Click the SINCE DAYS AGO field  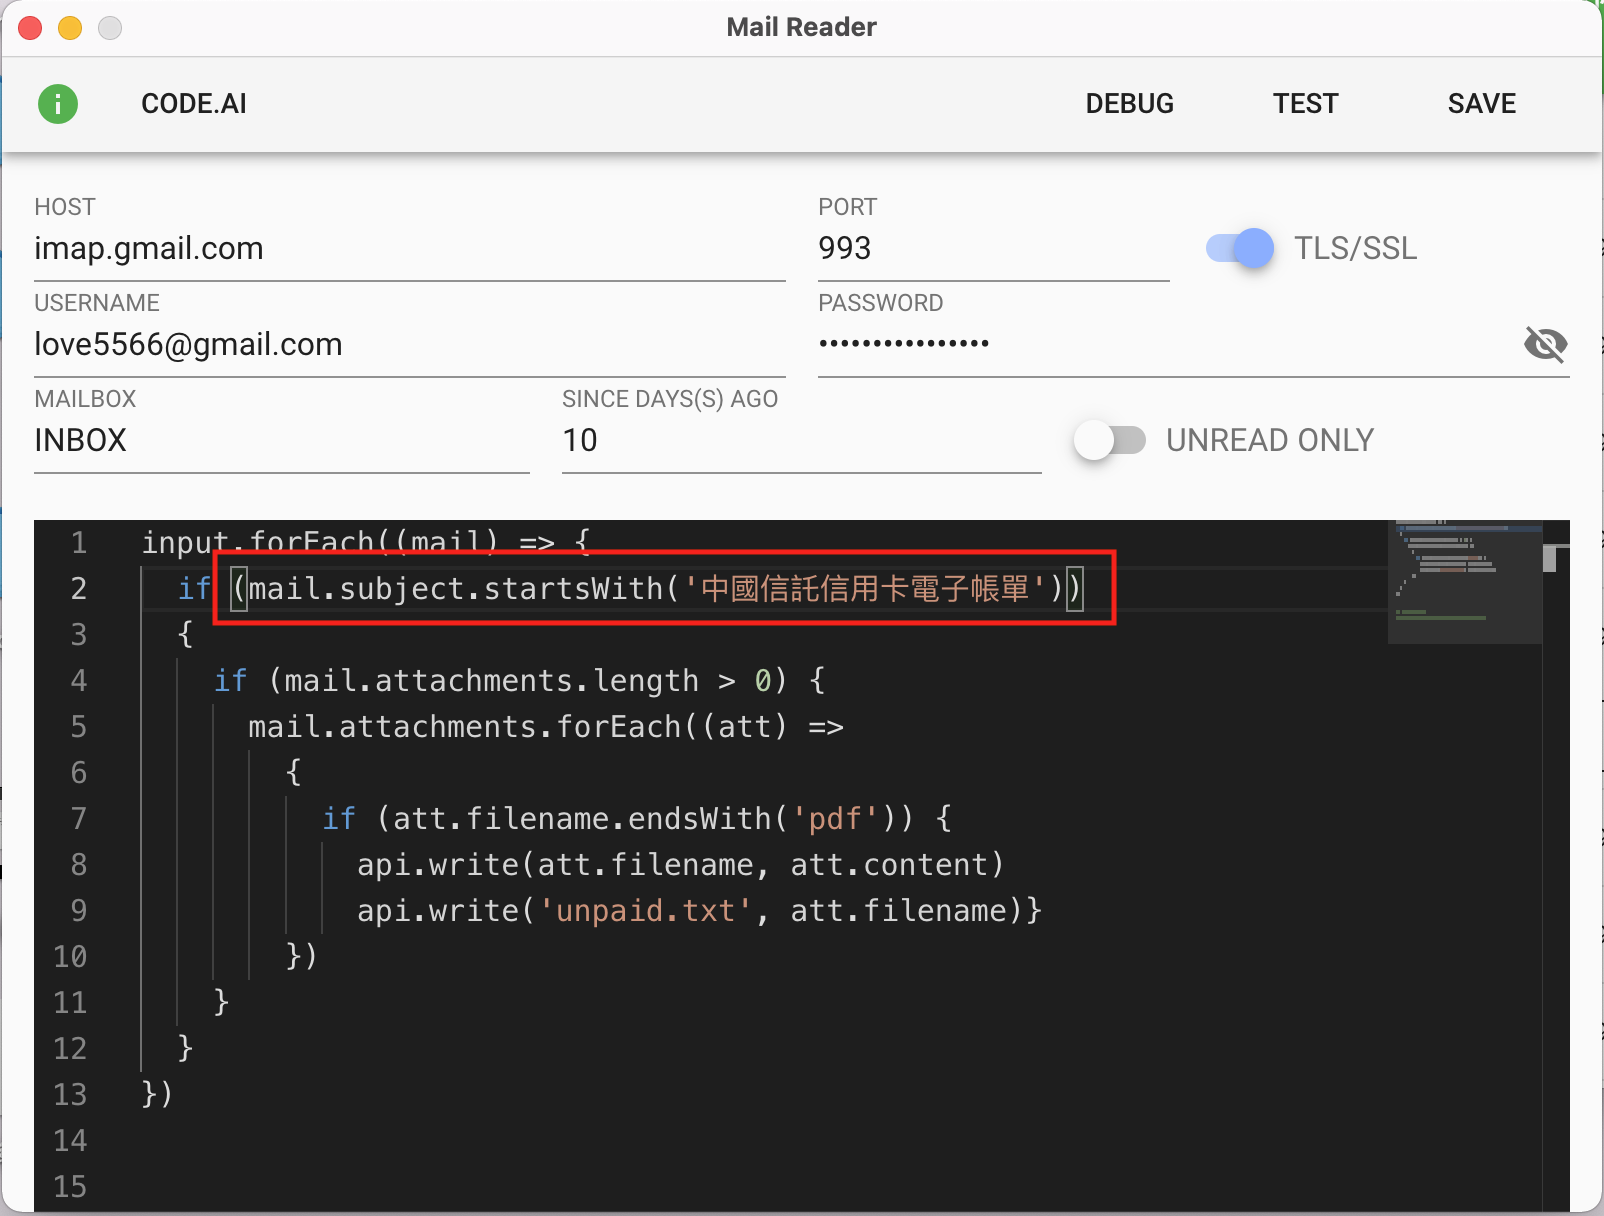800,440
